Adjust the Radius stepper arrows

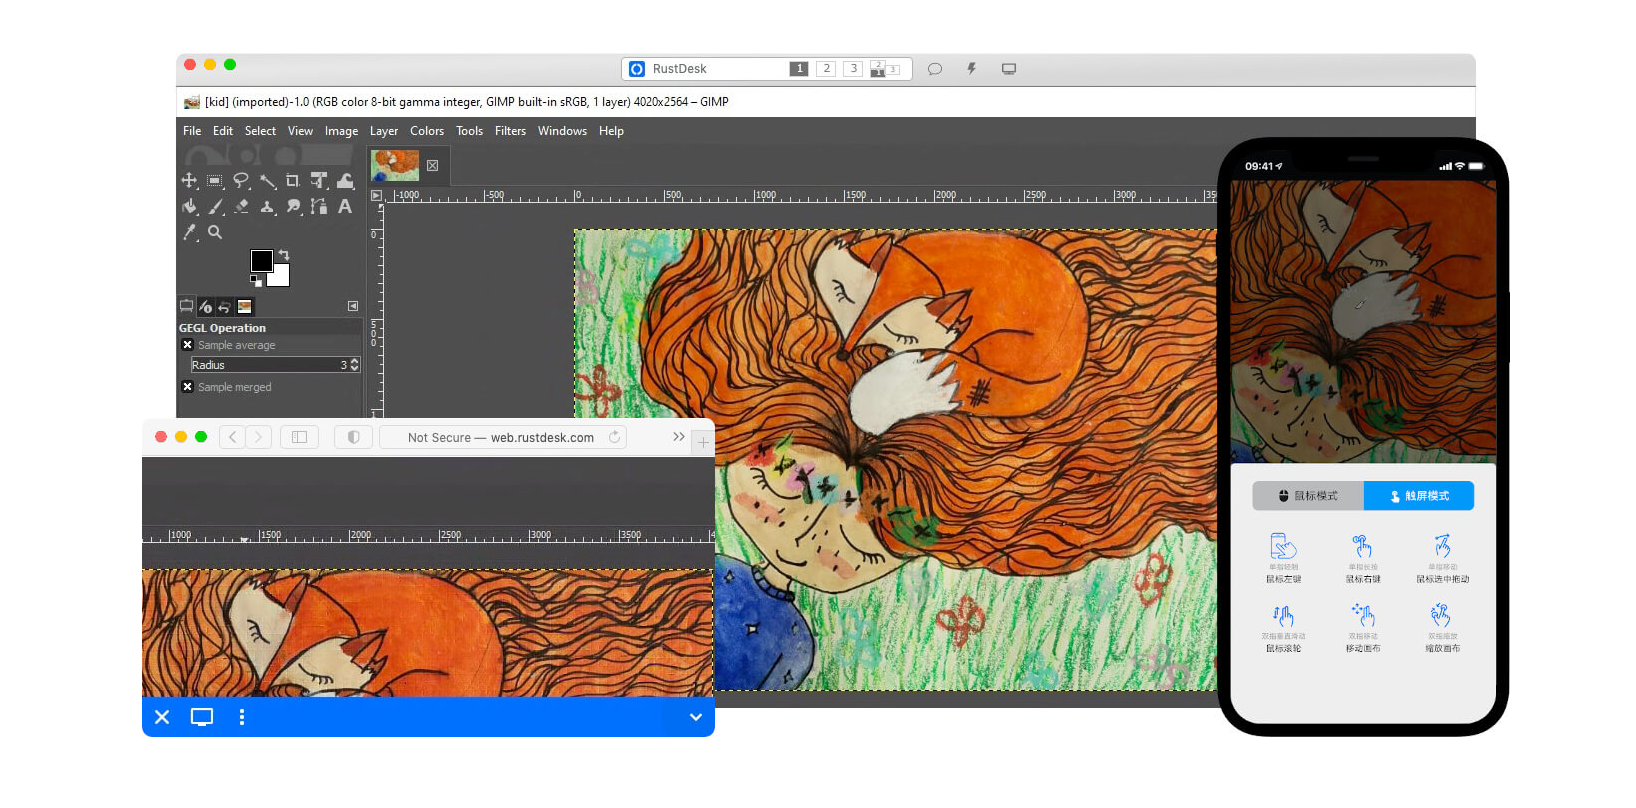tap(354, 365)
